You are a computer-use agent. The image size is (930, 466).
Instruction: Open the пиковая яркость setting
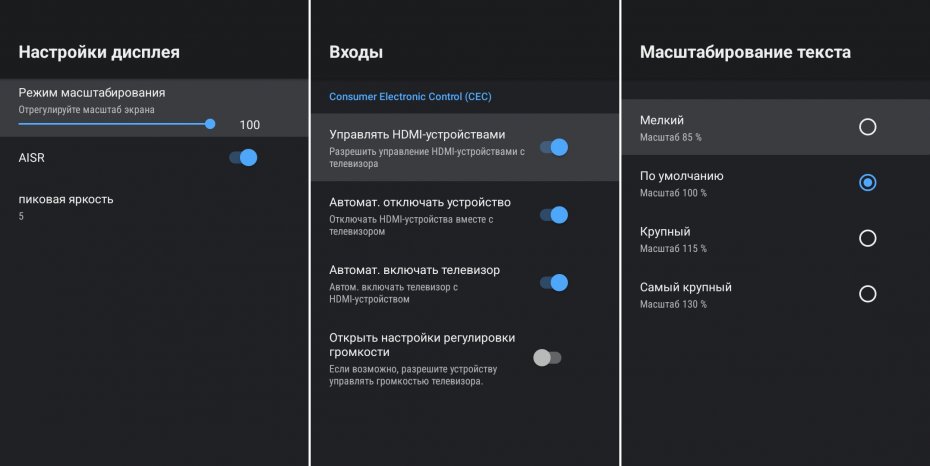click(66, 199)
